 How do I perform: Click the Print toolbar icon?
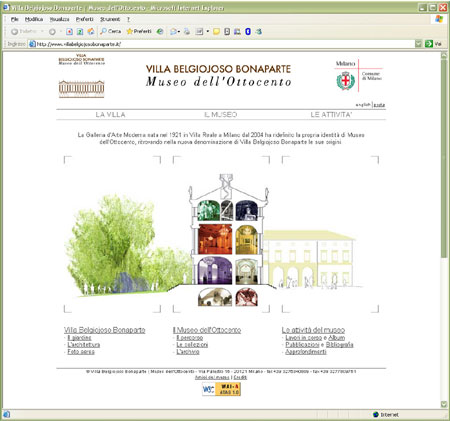pyautogui.click(x=187, y=32)
